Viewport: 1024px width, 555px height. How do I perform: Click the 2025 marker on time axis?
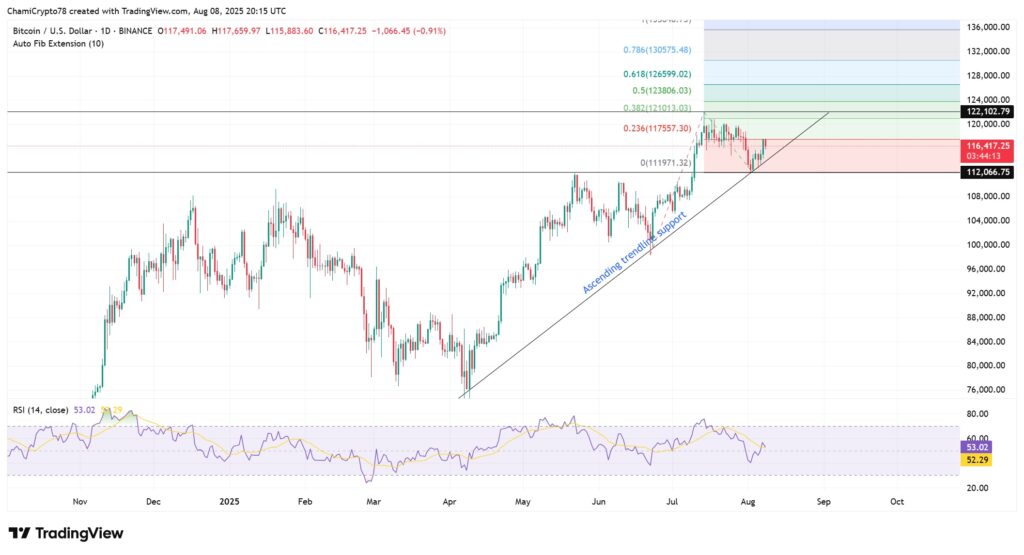click(x=229, y=501)
